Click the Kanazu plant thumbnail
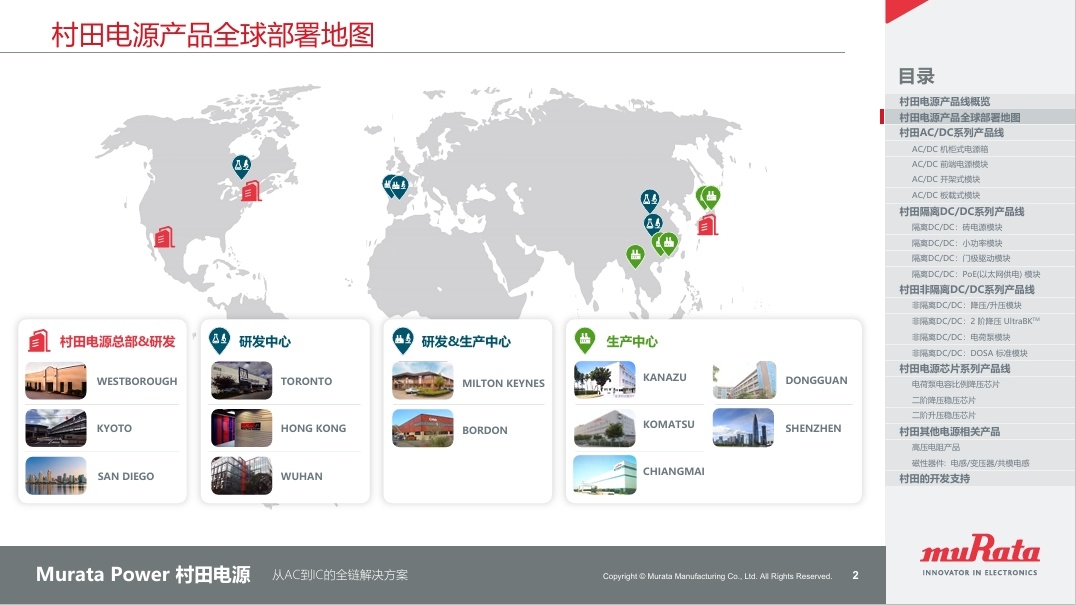Viewport: 1076px width, 605px height. 605,379
